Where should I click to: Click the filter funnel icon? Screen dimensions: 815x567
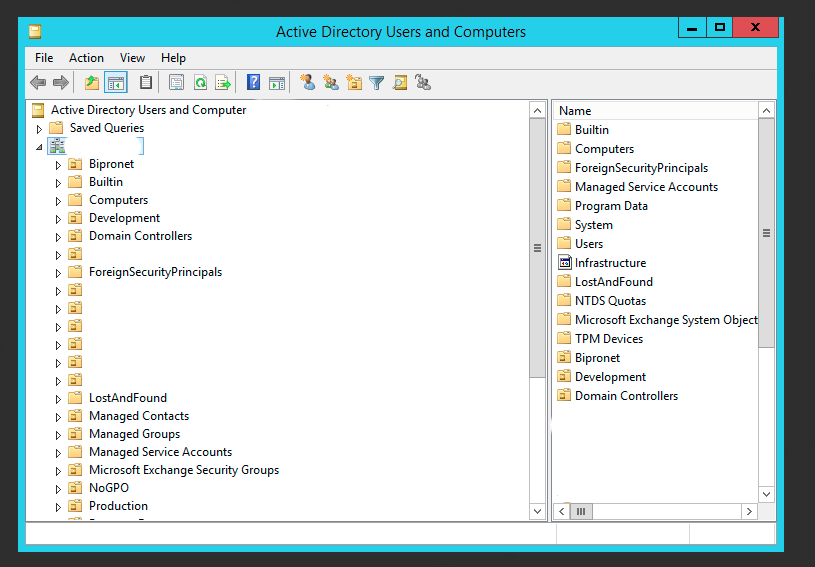click(377, 83)
